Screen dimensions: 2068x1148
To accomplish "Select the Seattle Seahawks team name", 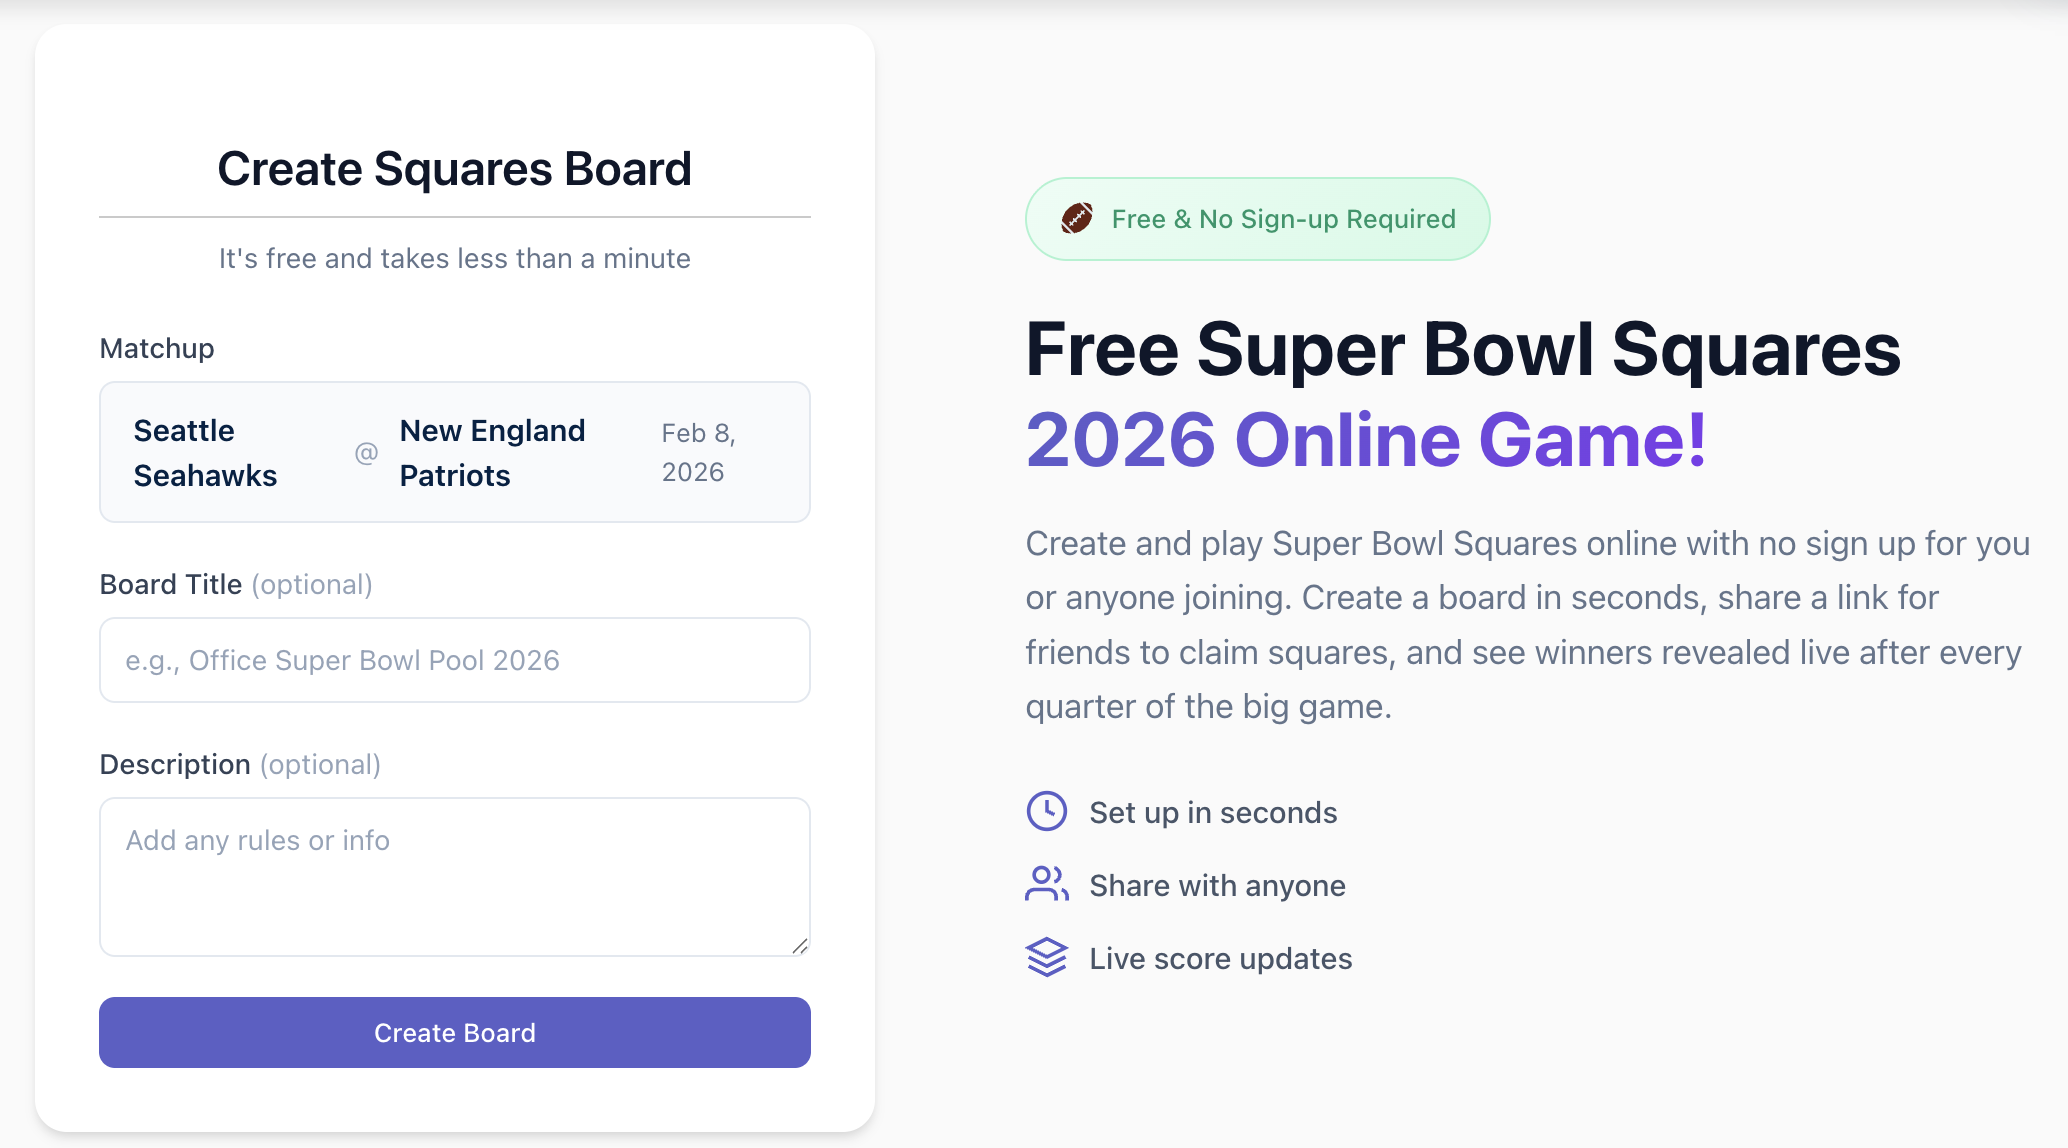I will [206, 453].
